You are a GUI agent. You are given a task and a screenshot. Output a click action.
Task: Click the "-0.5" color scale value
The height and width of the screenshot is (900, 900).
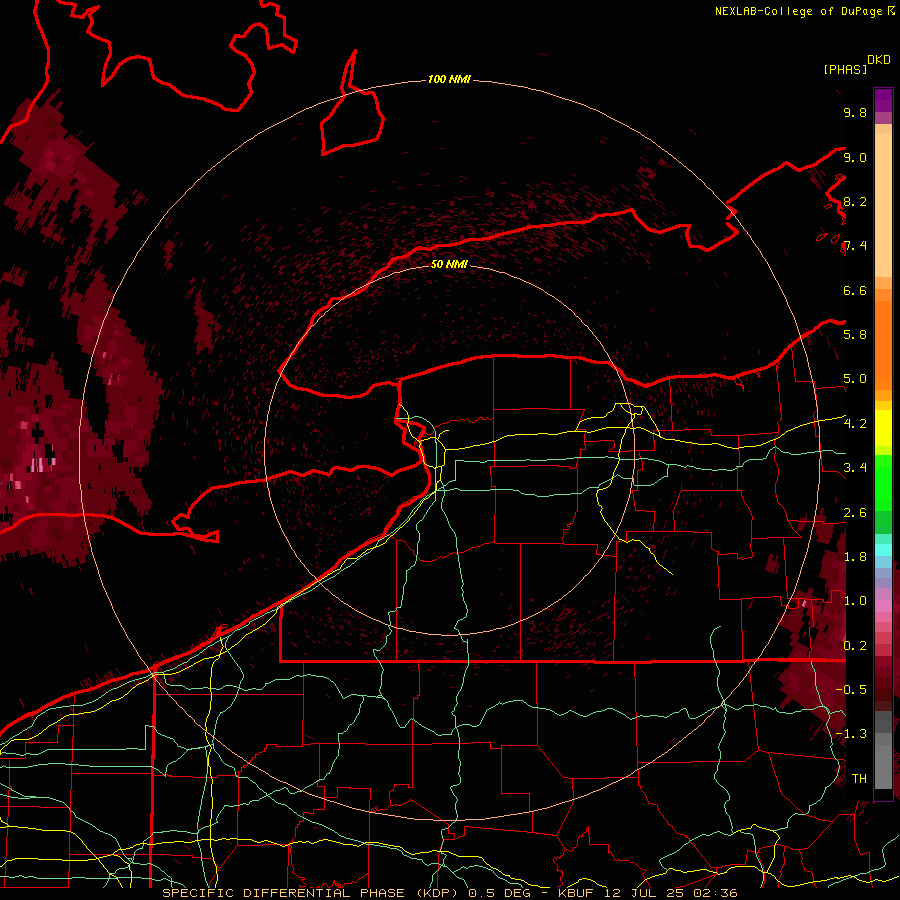(x=851, y=690)
